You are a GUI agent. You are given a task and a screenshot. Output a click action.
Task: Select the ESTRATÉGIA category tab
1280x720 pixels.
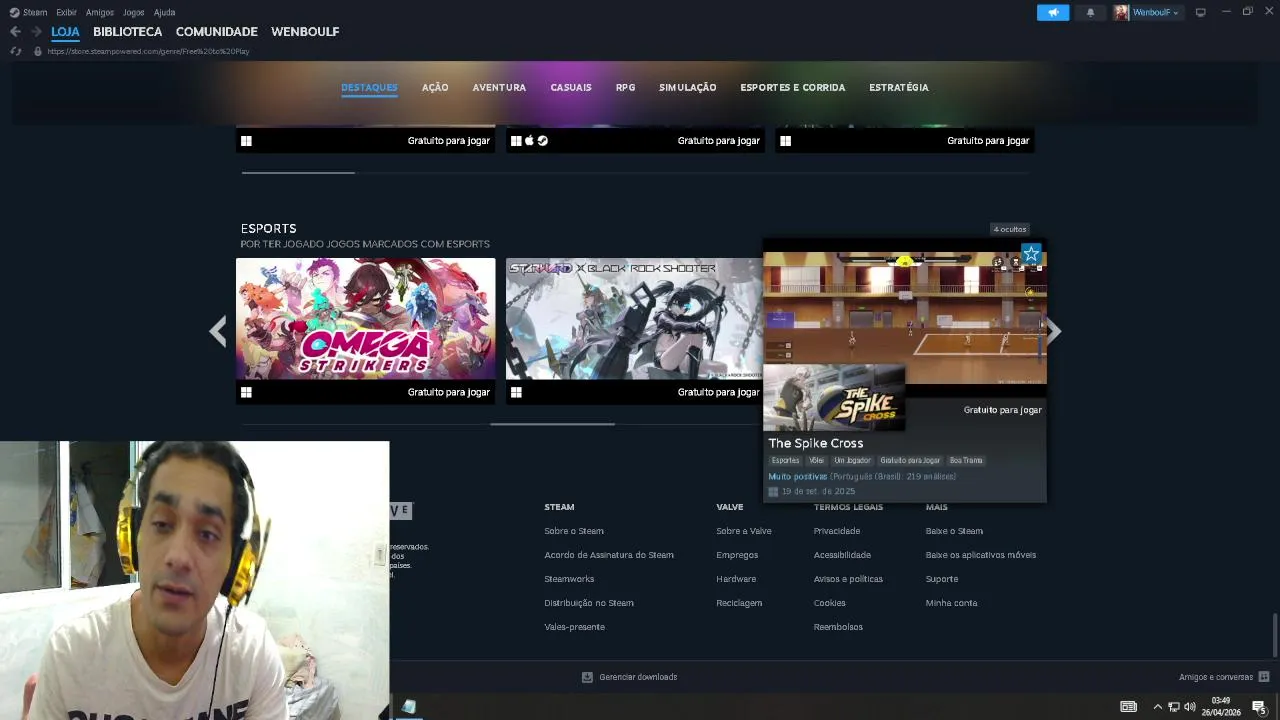point(899,87)
